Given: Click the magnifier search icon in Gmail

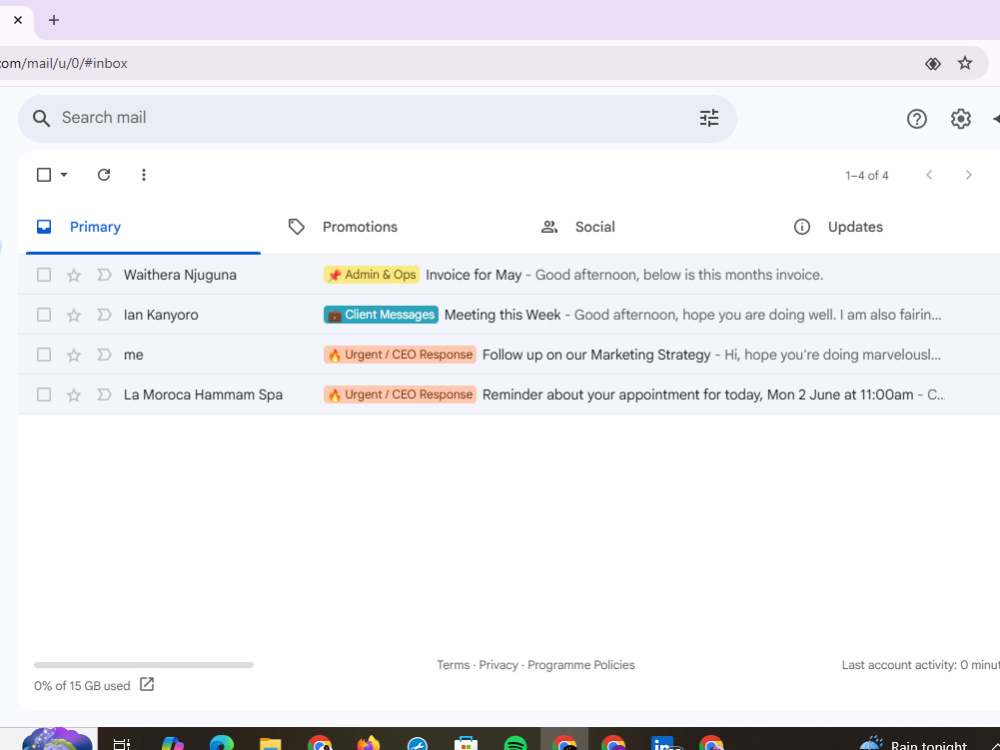Looking at the screenshot, I should point(41,118).
